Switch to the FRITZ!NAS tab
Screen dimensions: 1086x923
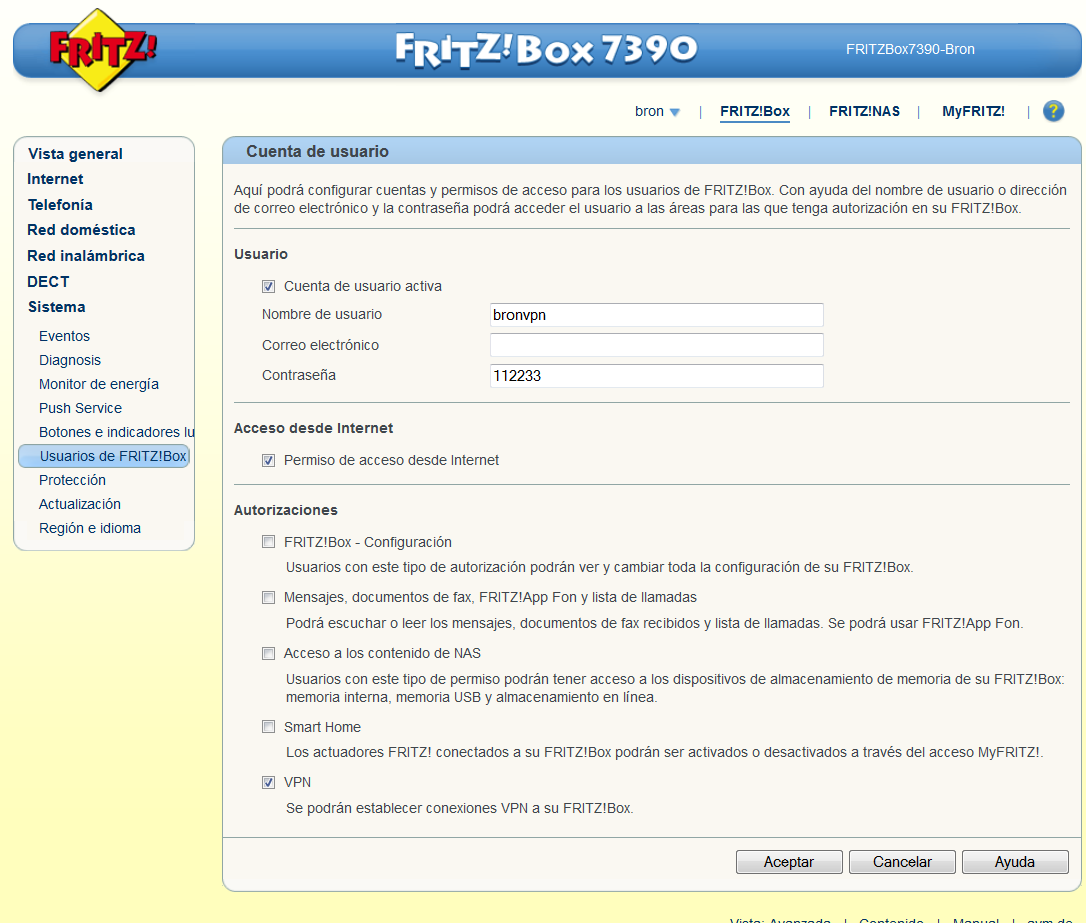(x=864, y=111)
